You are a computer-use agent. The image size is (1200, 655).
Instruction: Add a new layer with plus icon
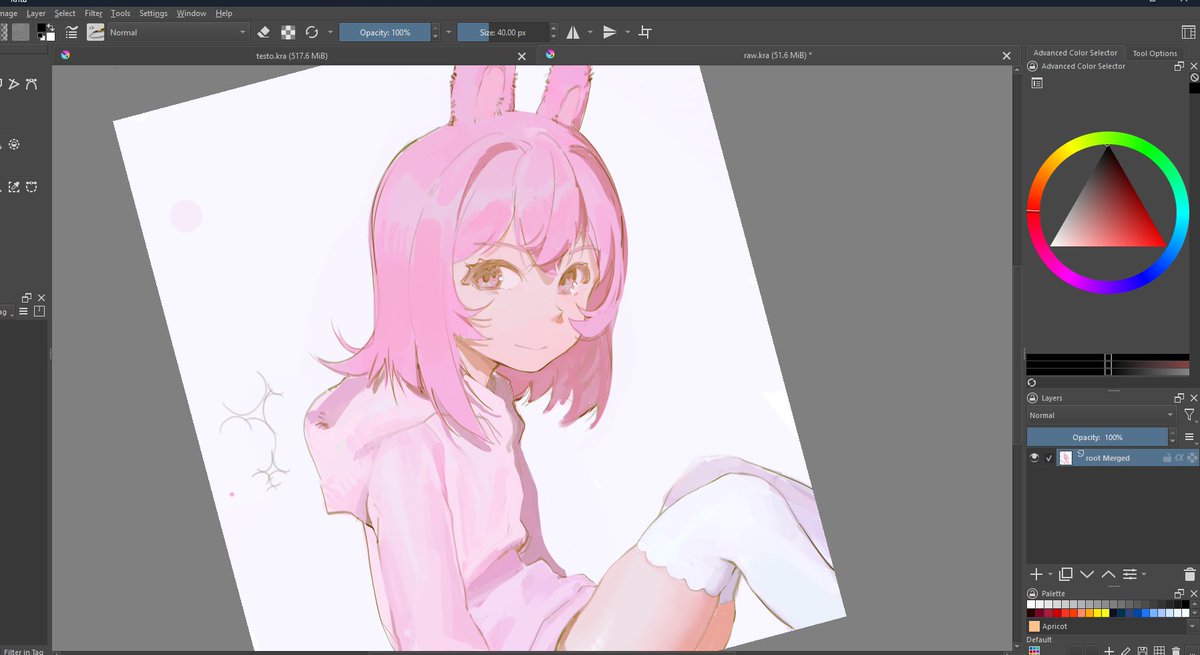click(x=1036, y=574)
